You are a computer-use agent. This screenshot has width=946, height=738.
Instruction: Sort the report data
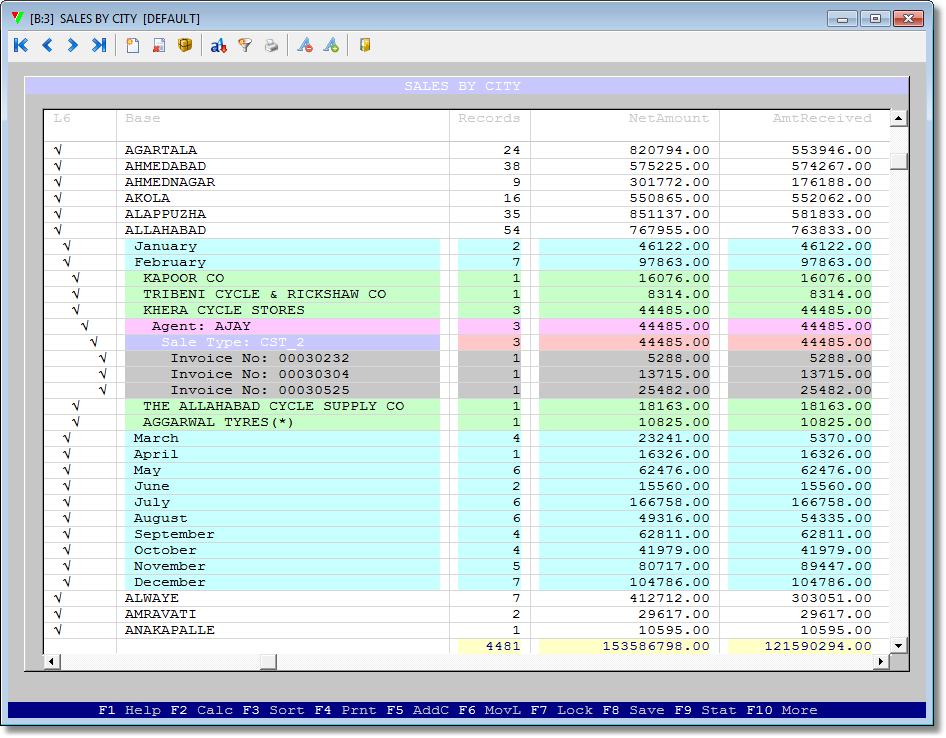219,44
